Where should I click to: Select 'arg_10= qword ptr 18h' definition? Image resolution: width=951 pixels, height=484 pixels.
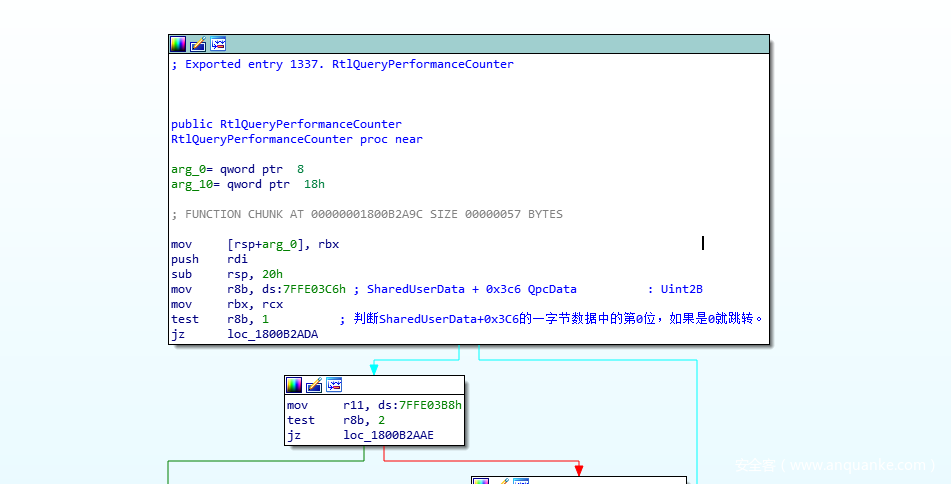coord(247,184)
